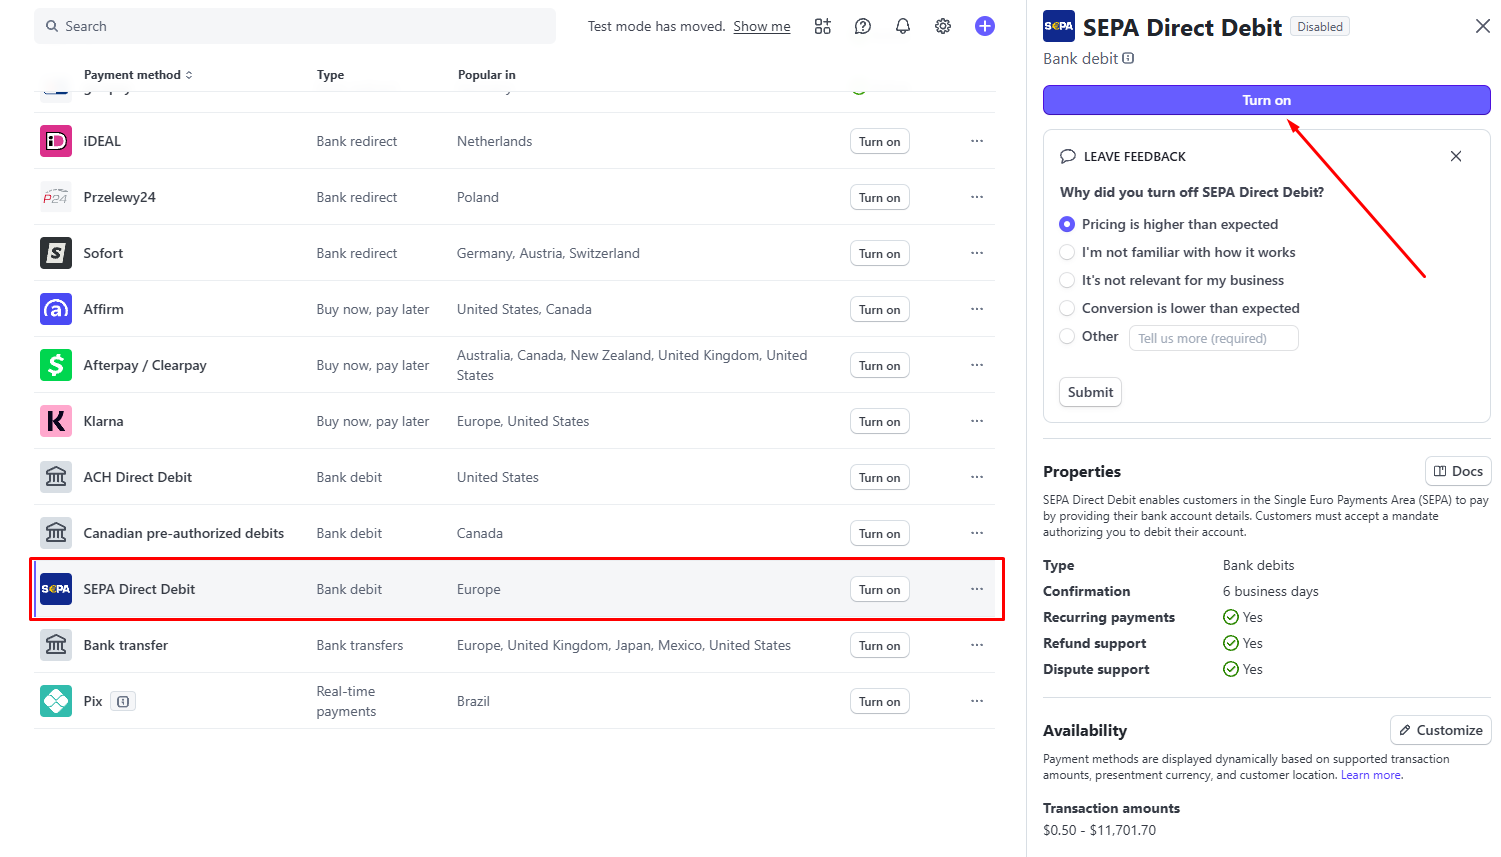Close the SEPA Direct Debit details panel

point(1483,26)
